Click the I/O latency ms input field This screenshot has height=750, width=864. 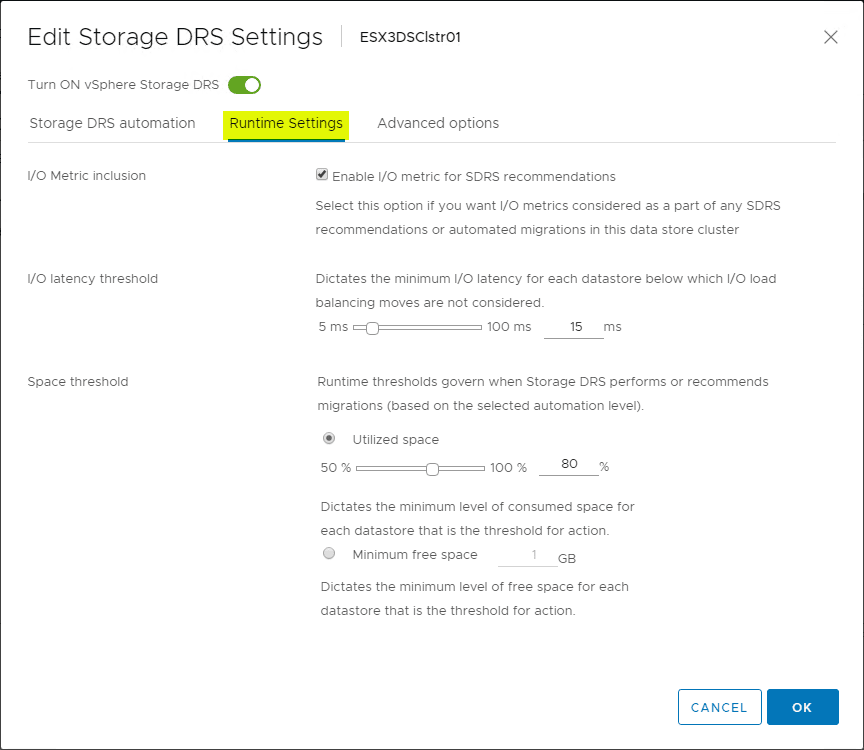point(573,327)
